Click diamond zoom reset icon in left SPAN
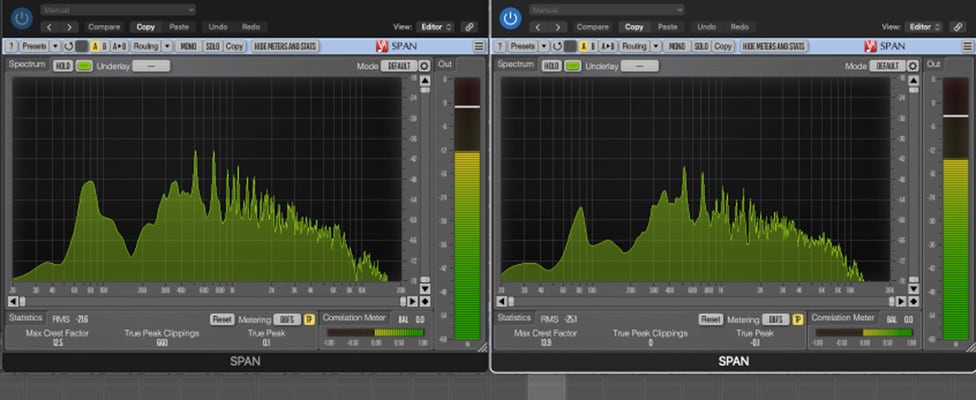Screen dimensions: 976x400 (425, 301)
